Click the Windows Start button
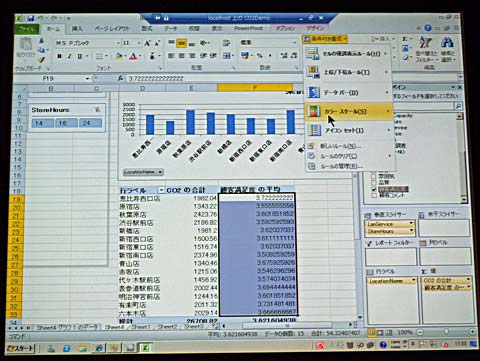 (x=20, y=349)
